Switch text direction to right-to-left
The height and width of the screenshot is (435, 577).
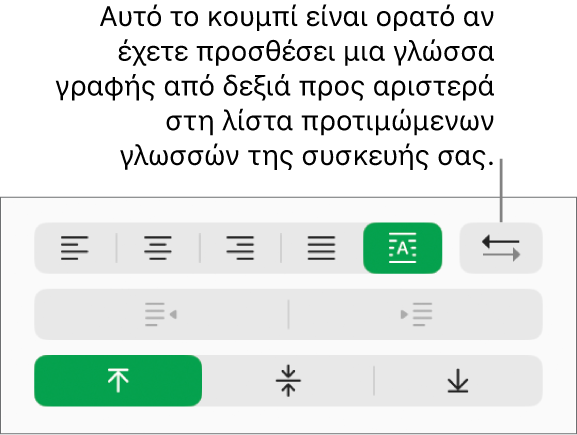(x=501, y=248)
